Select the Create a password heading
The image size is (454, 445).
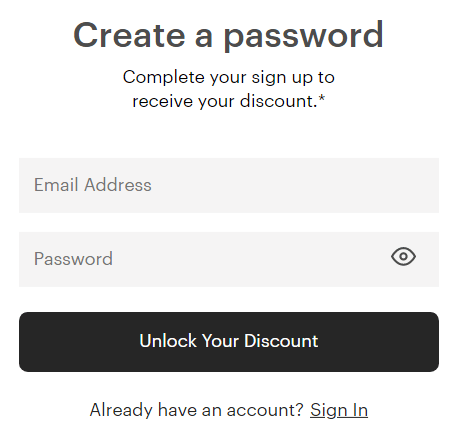[228, 36]
